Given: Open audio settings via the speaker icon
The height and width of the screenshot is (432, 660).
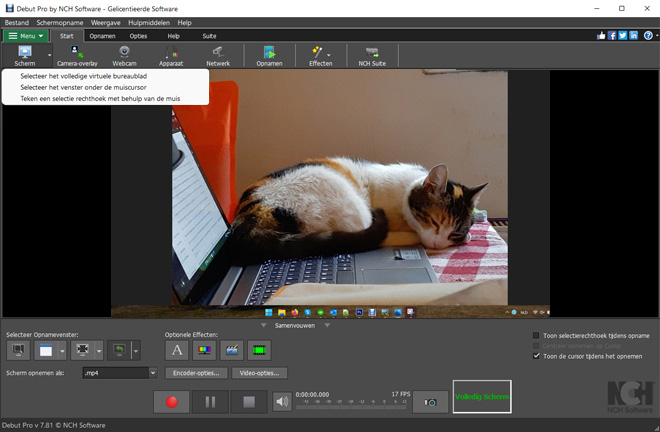Looking at the screenshot, I should coord(282,402).
